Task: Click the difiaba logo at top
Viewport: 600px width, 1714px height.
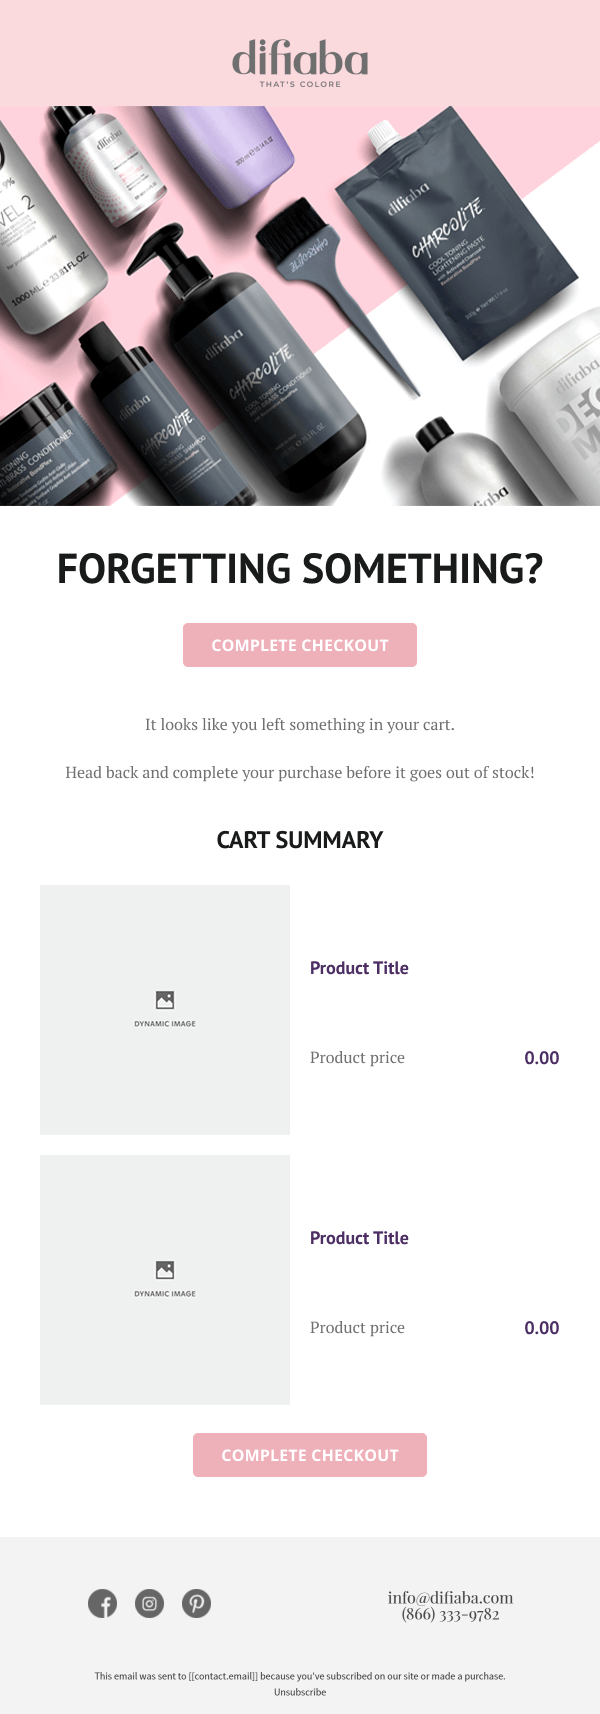Action: pyautogui.click(x=300, y=62)
